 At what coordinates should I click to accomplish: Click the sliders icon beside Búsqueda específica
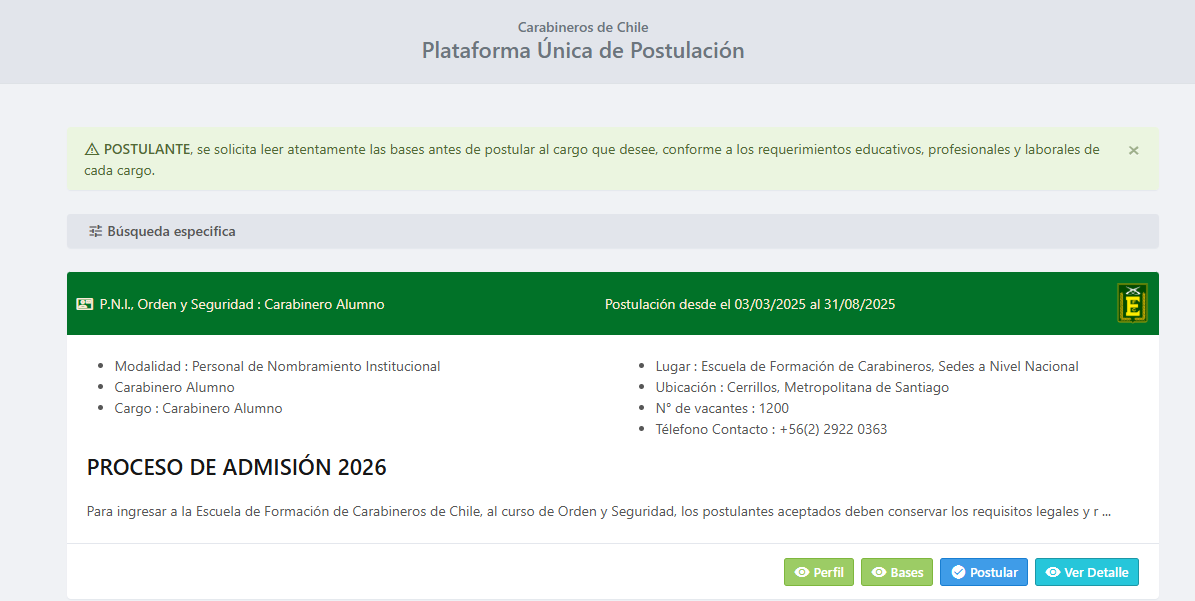pyautogui.click(x=95, y=231)
